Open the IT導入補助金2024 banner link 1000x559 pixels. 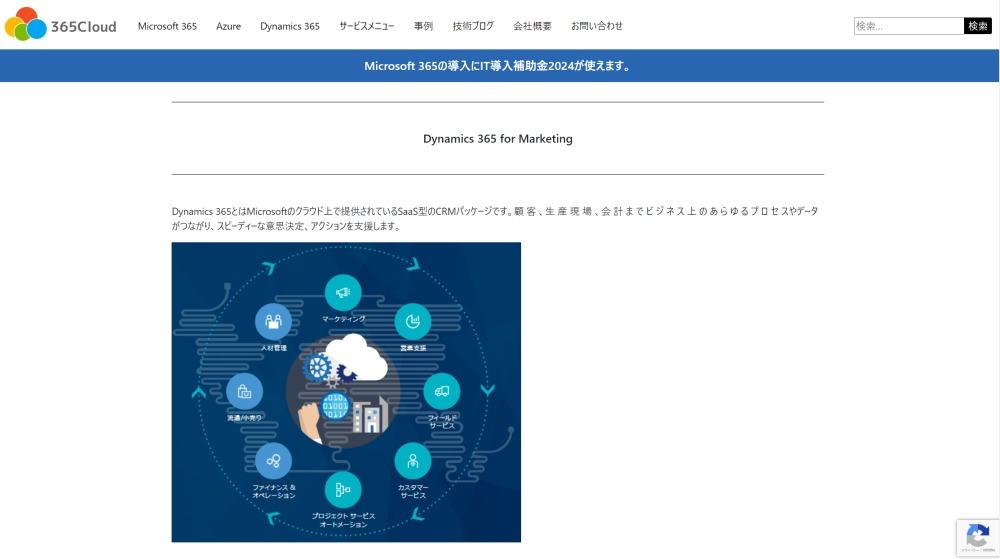click(497, 66)
